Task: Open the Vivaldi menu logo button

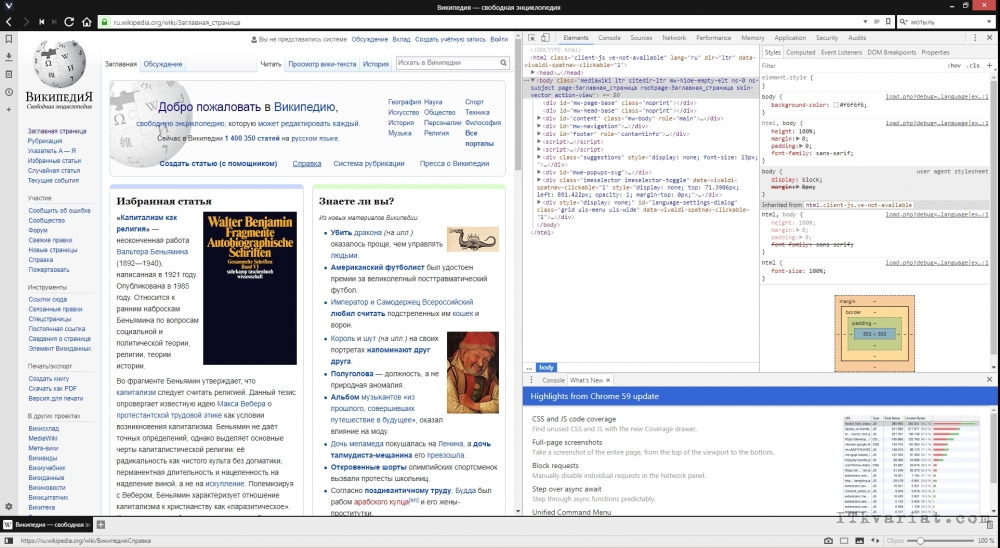Action: click(8, 6)
